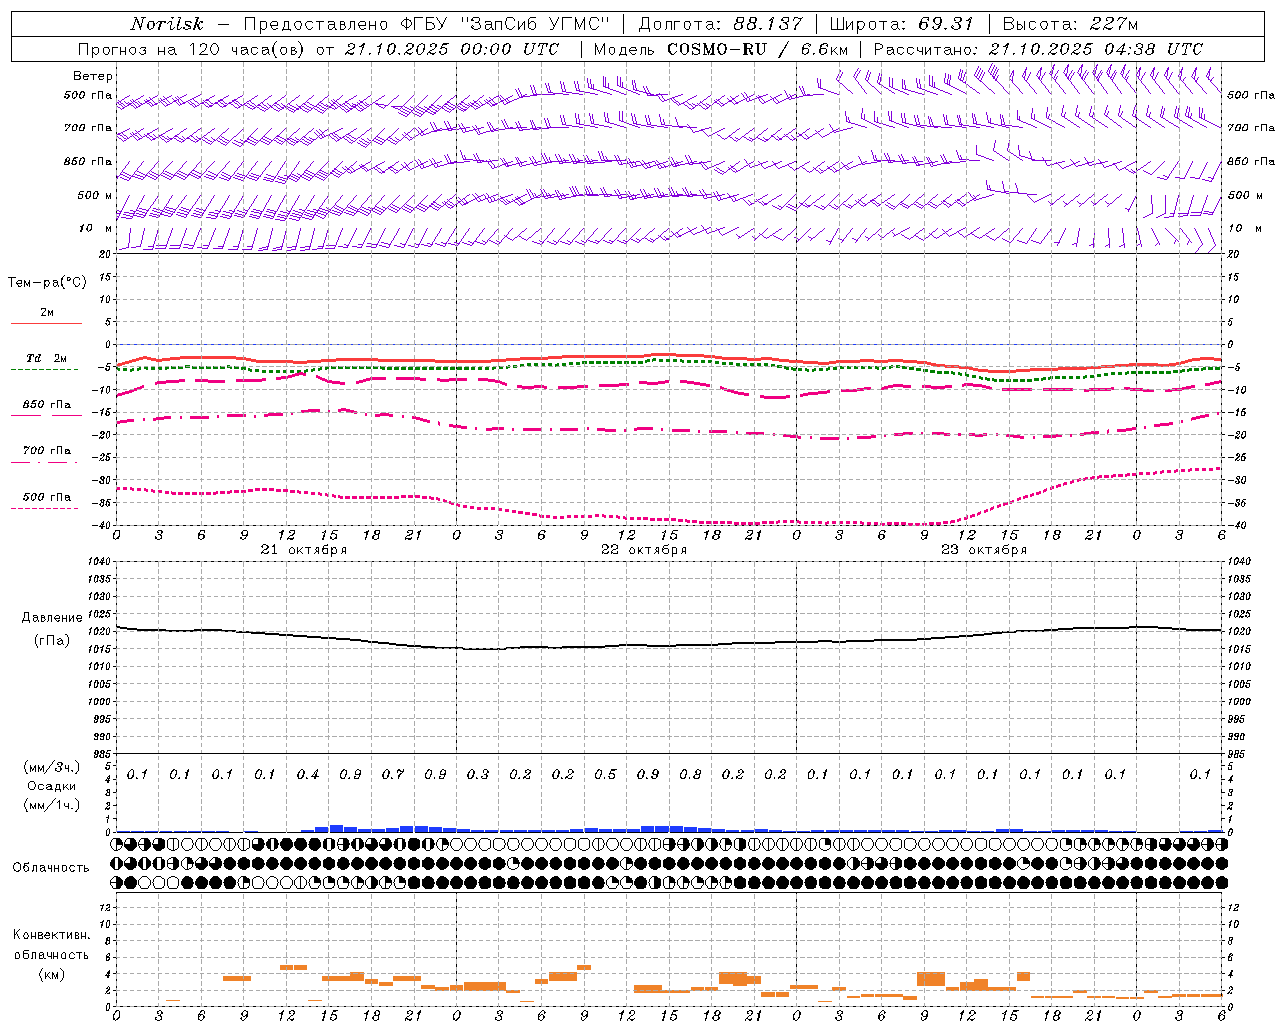Click the 0.8 precipitation value

point(690,774)
